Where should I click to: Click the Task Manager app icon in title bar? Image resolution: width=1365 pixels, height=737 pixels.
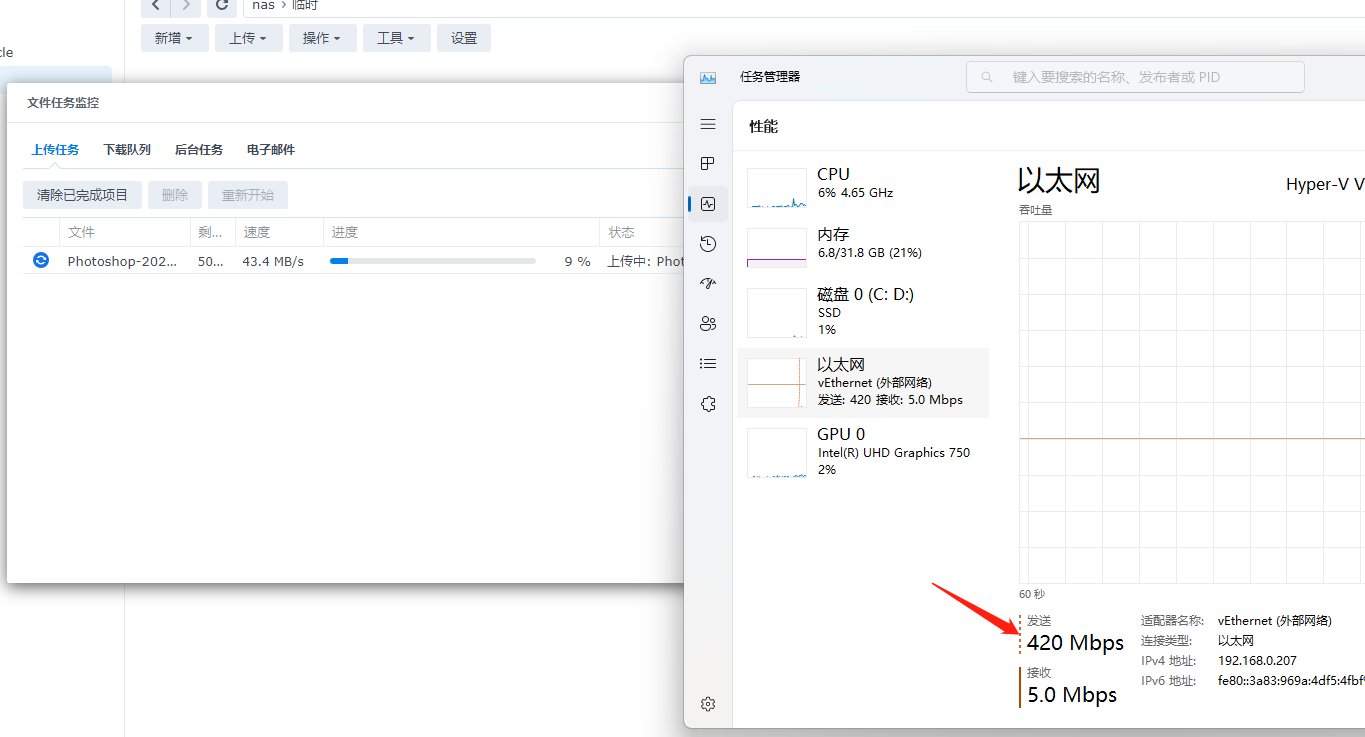coord(708,77)
